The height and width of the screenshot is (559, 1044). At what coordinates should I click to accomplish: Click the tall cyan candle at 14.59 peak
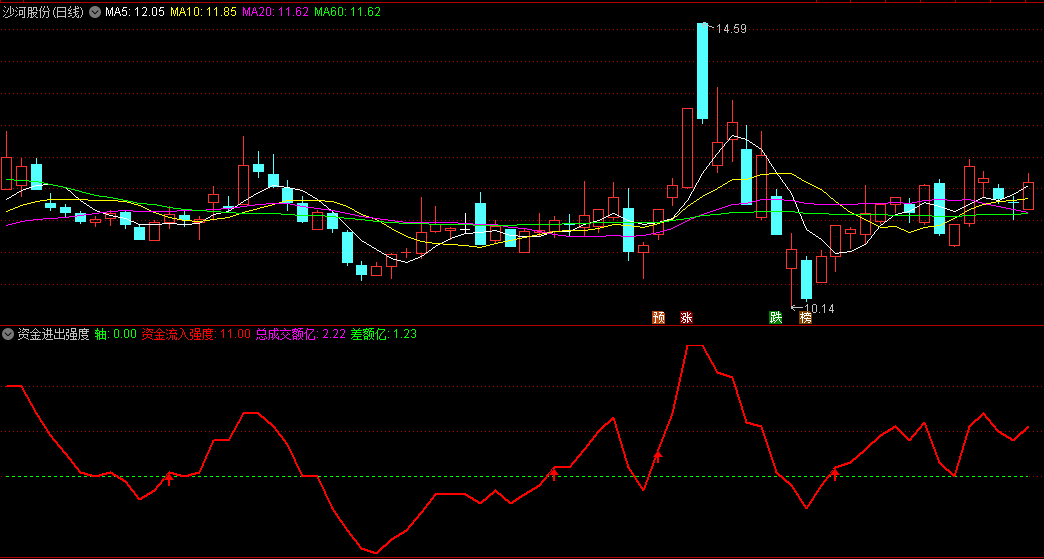702,71
